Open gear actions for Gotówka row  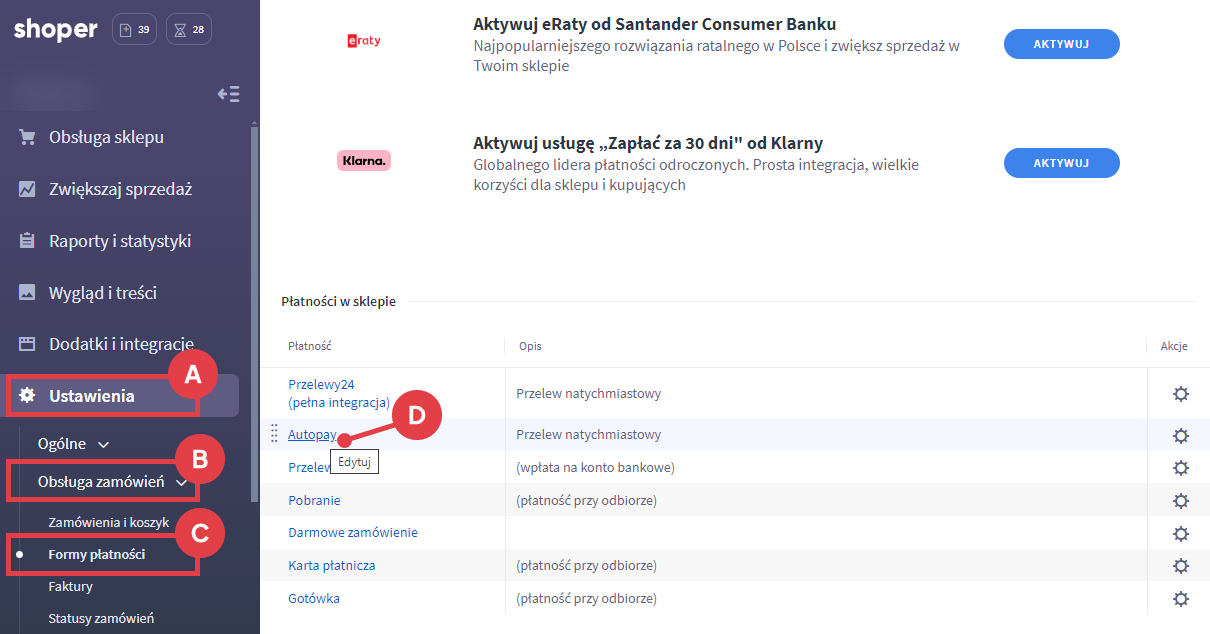pos(1181,599)
